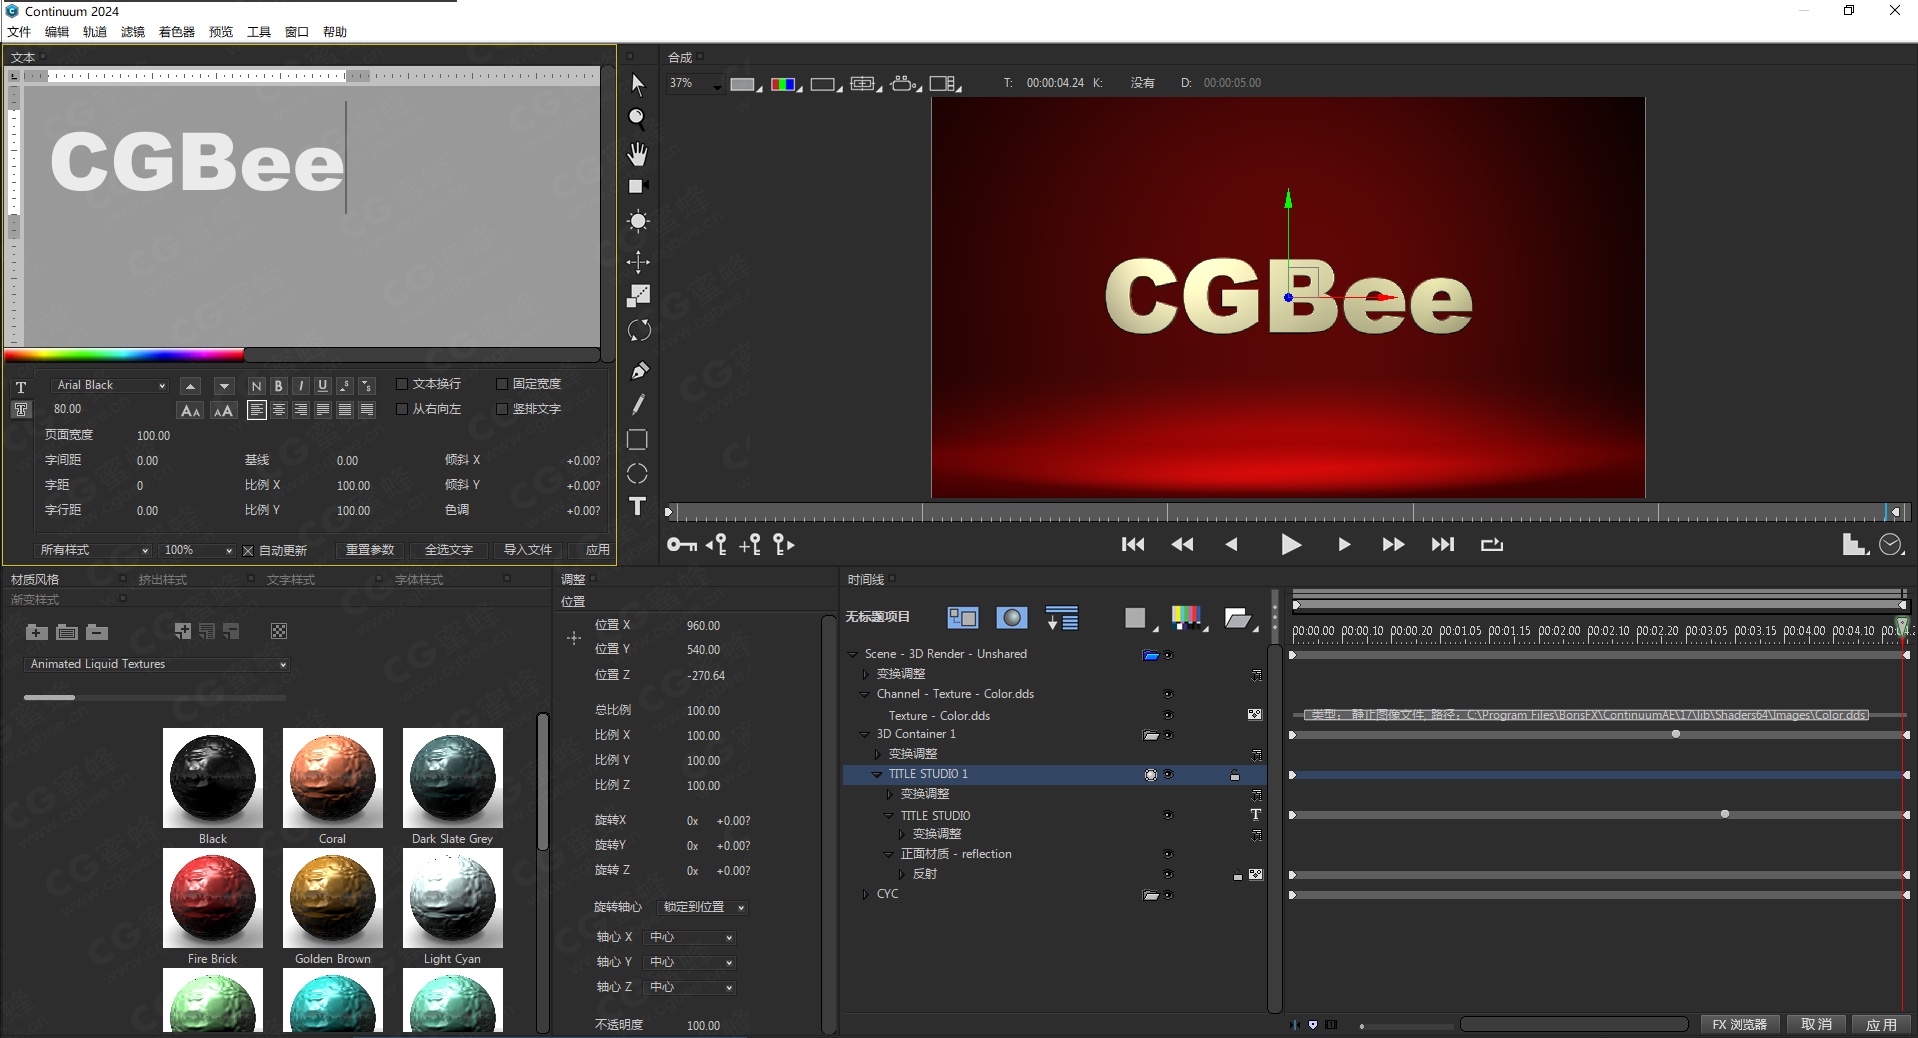Toggle visibility eye of CYC layer

tap(1168, 895)
